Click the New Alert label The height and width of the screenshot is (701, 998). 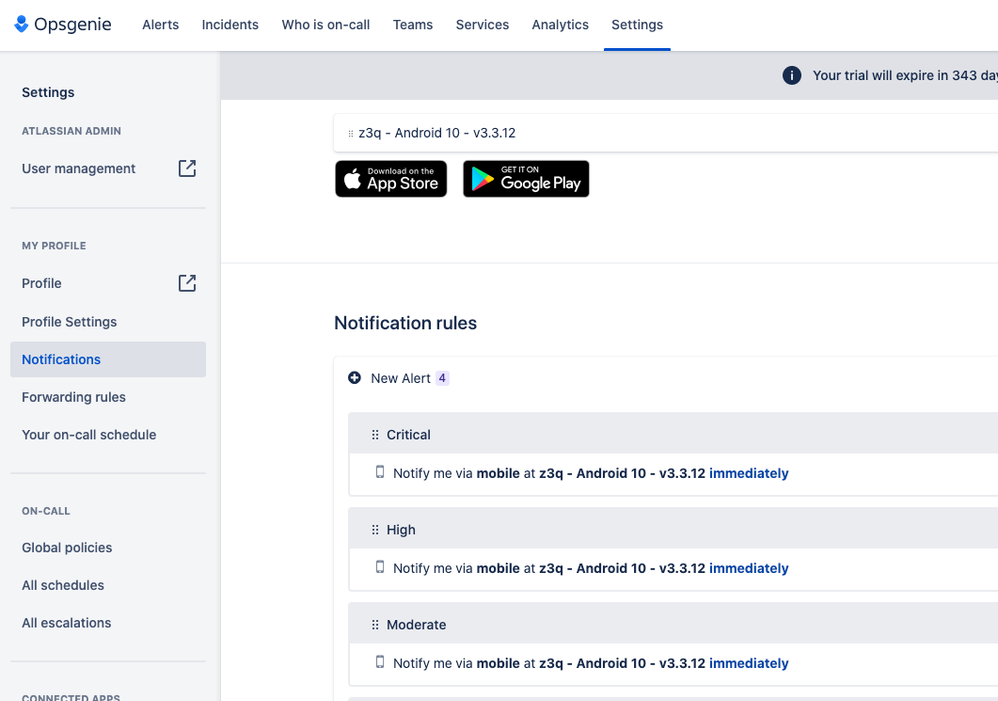(401, 378)
